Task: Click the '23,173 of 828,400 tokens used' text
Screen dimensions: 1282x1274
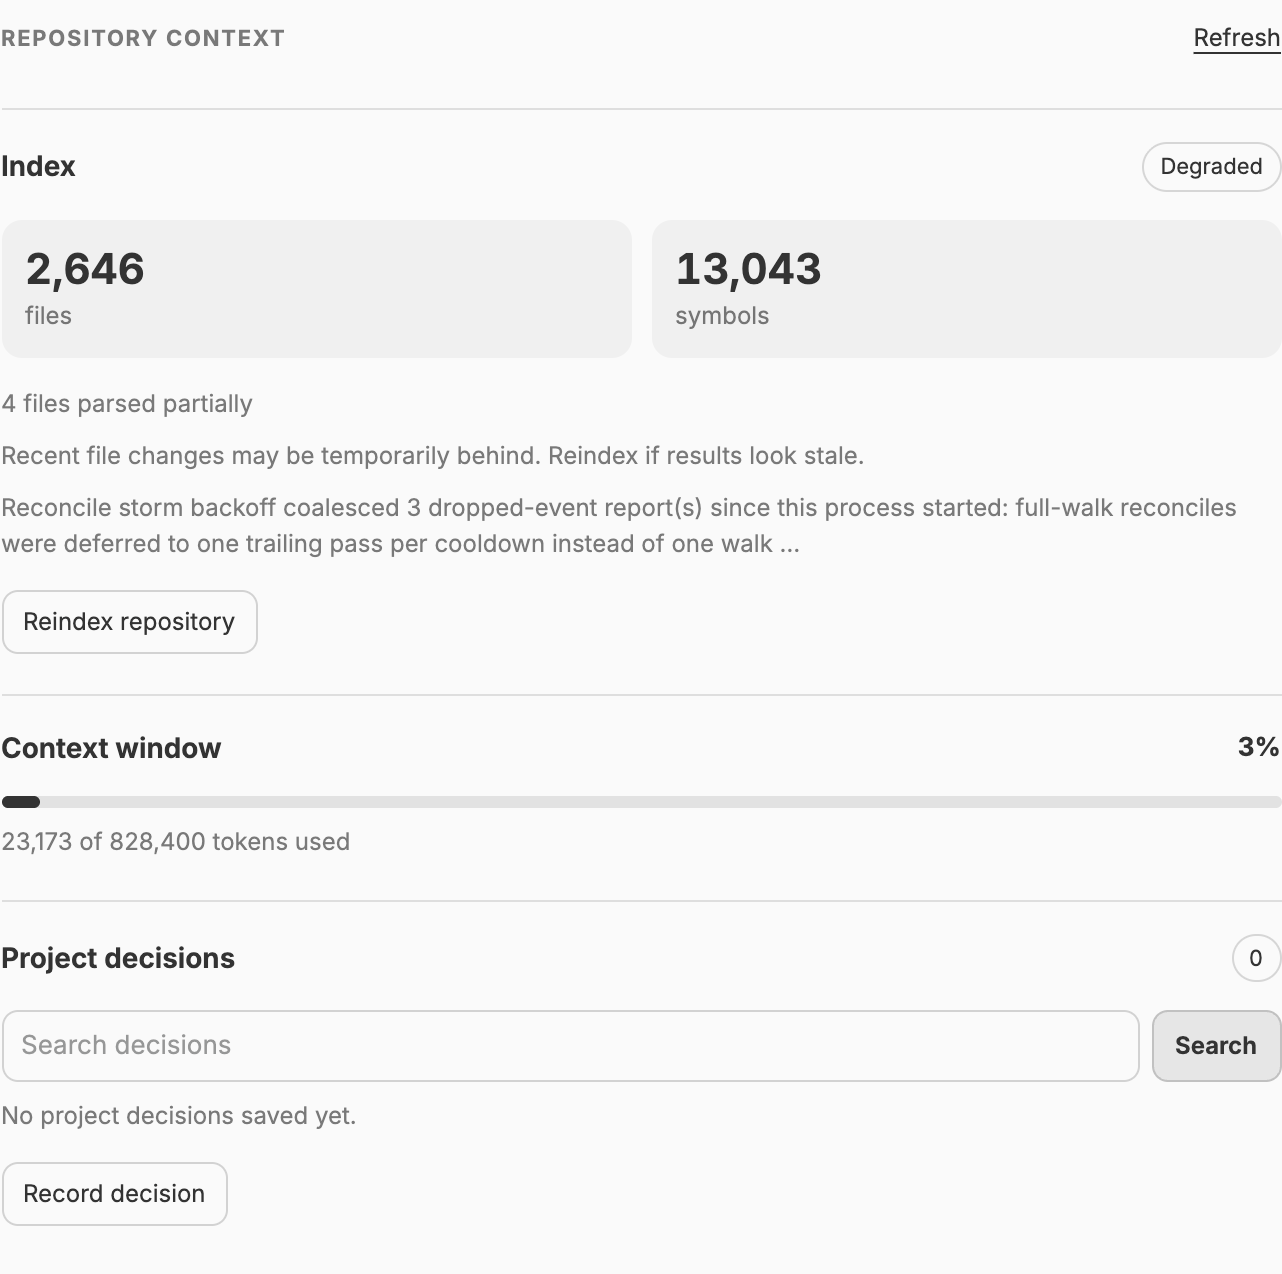Action: coord(176,842)
